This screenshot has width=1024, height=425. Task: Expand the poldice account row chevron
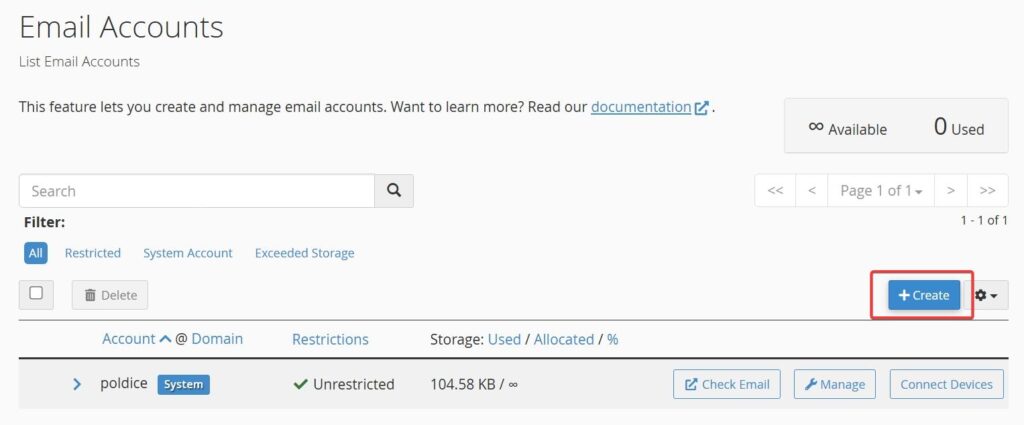(77, 384)
